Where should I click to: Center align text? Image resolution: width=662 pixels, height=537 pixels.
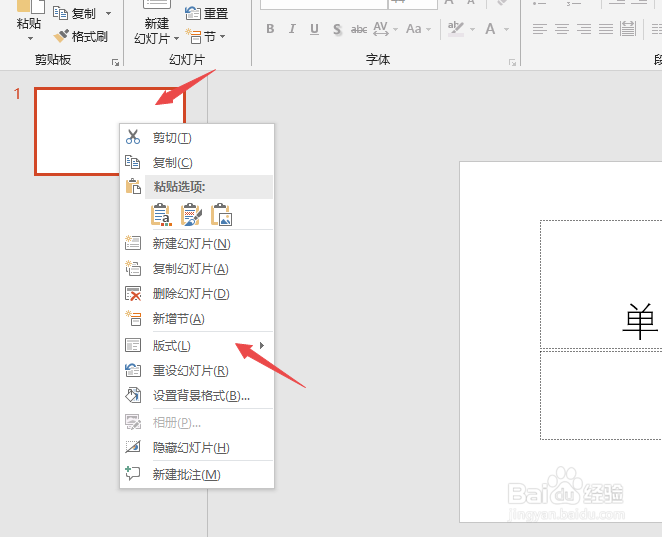[x=562, y=29]
